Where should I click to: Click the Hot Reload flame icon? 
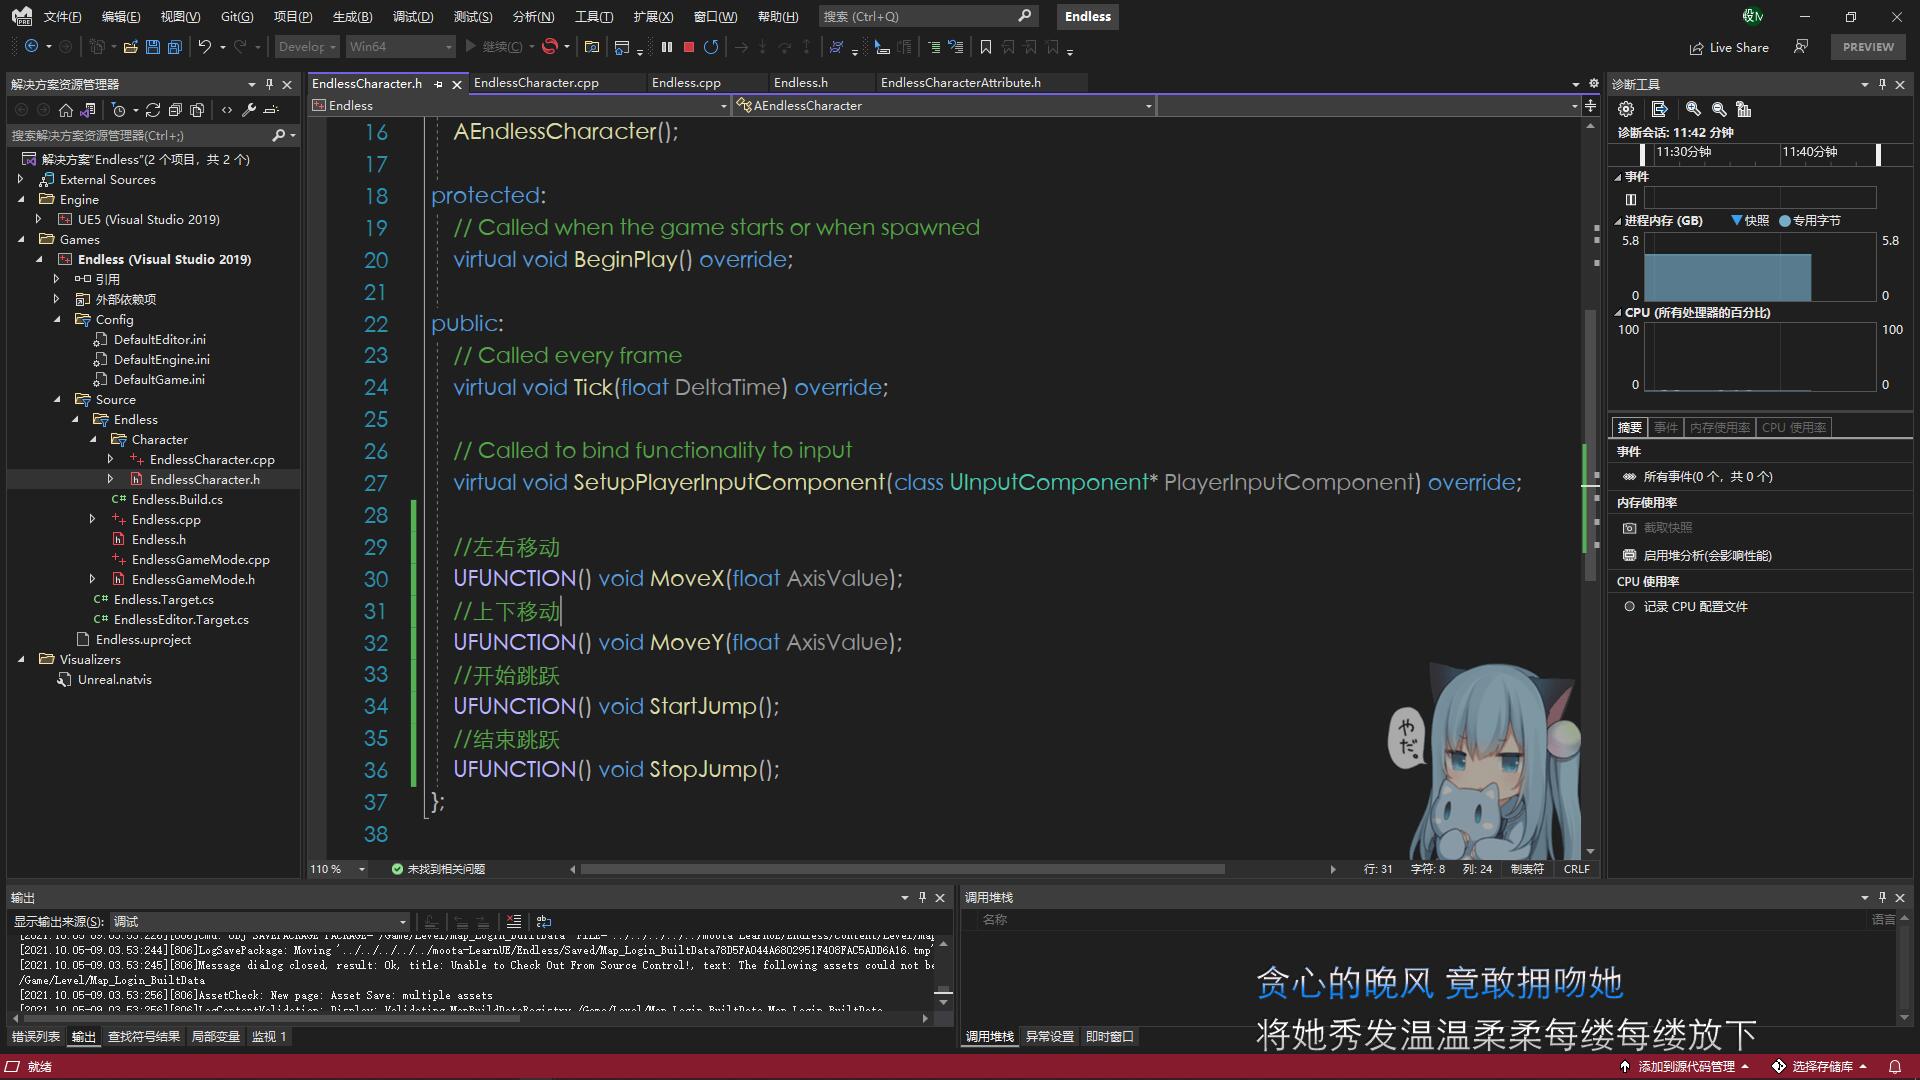click(550, 47)
